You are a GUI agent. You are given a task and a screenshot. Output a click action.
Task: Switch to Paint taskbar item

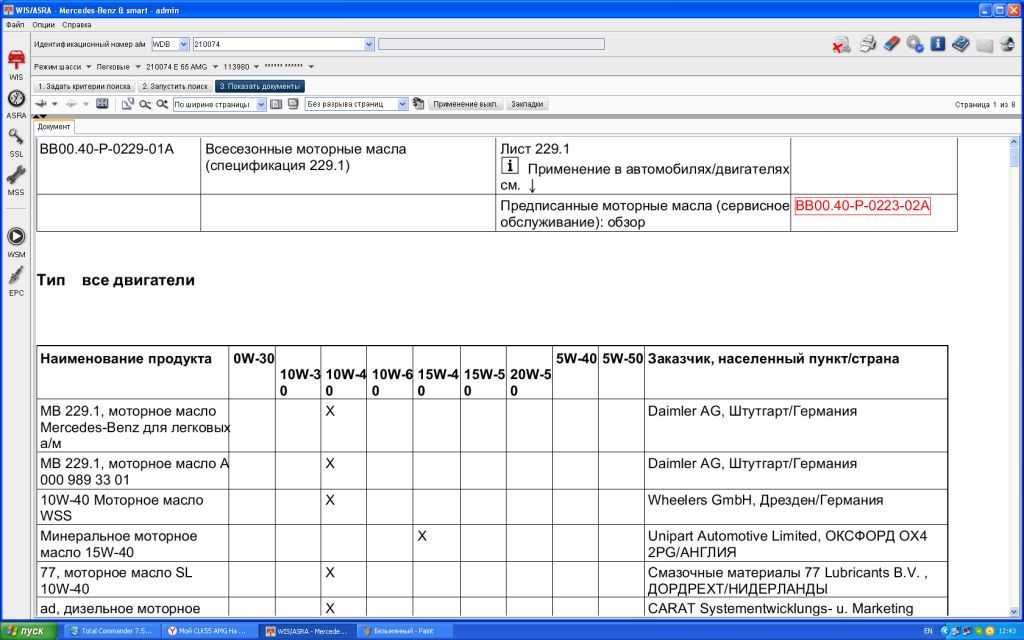coord(404,631)
